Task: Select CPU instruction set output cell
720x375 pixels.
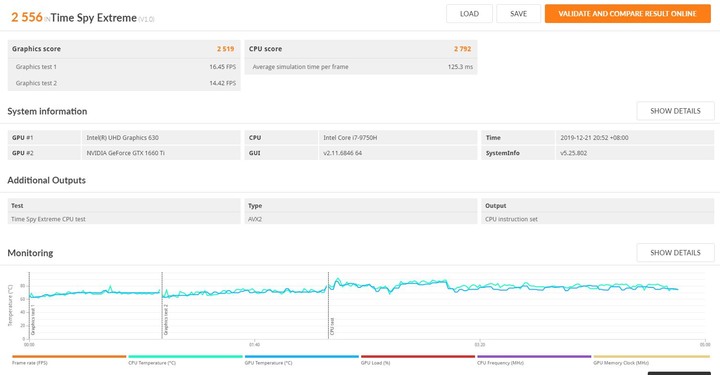Action: [597, 219]
